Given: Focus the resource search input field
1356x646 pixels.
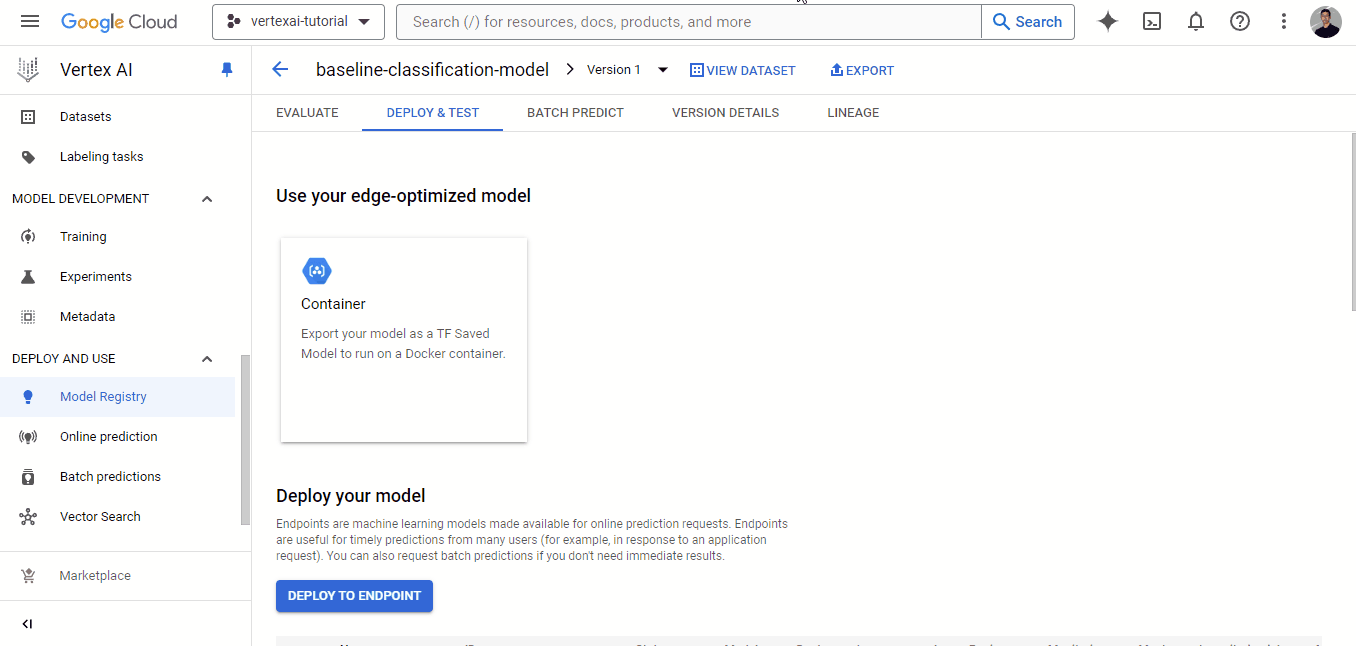Looking at the screenshot, I should click(x=689, y=22).
